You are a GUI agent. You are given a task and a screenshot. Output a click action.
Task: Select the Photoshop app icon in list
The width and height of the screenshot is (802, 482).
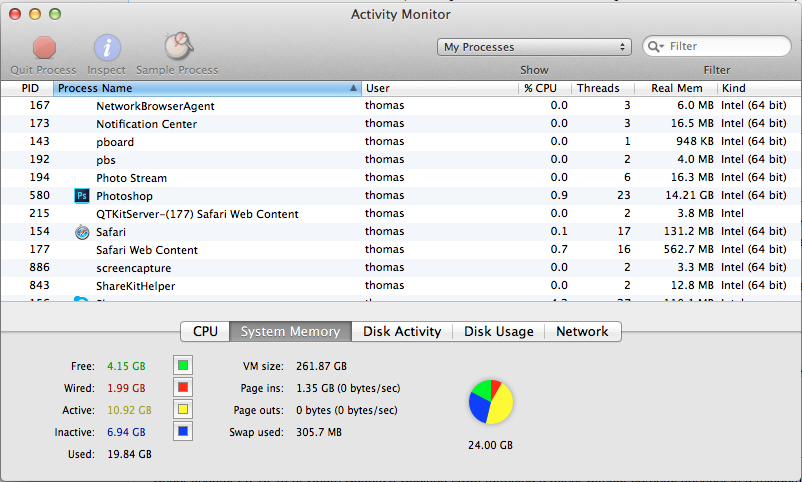tap(82, 195)
